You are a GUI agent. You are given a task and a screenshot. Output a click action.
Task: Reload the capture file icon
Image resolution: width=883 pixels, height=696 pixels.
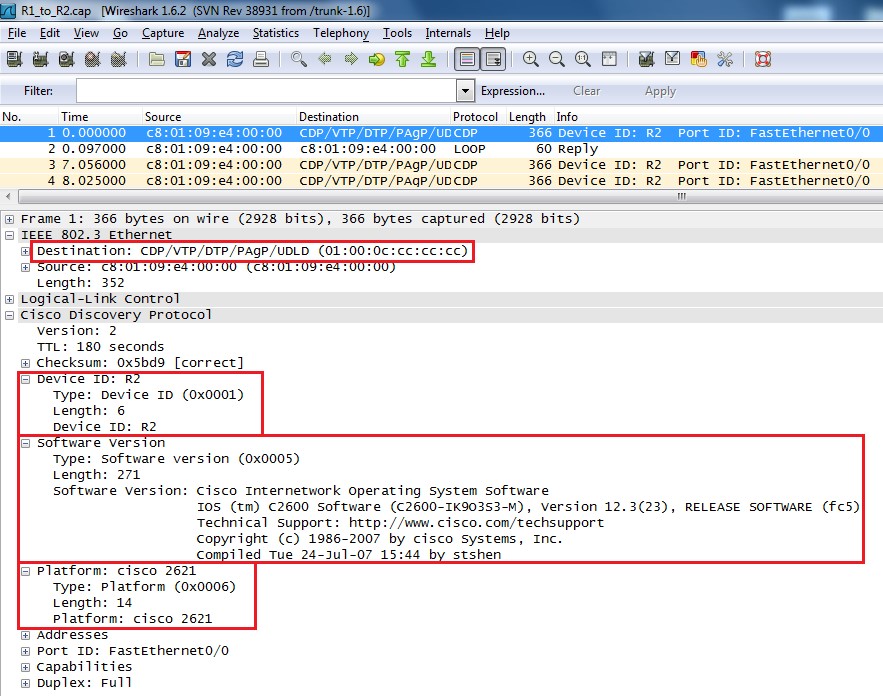coord(235,59)
